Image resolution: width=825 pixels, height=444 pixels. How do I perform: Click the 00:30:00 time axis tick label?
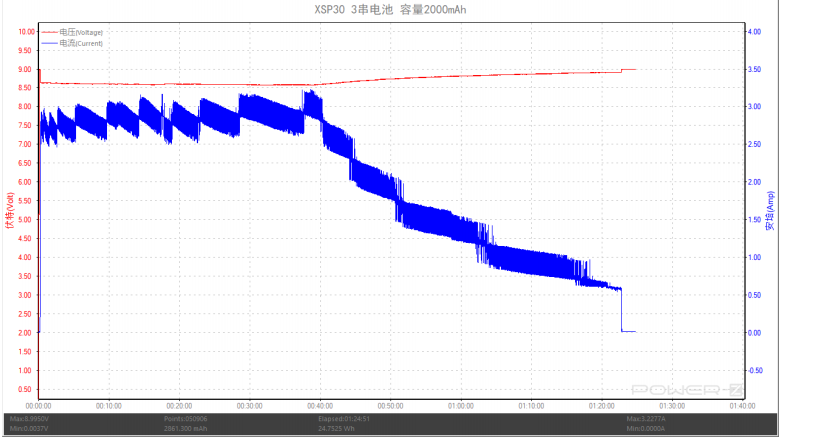pos(249,406)
